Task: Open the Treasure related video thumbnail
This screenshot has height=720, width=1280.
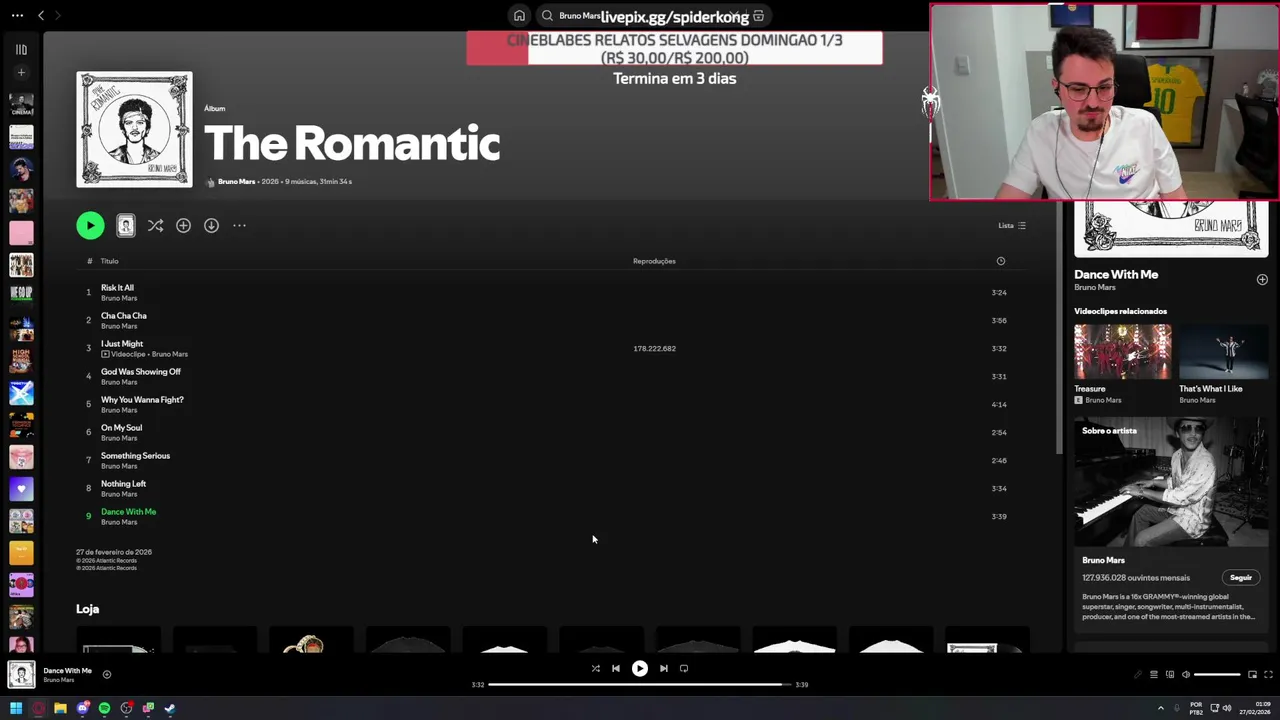Action: coord(1122,351)
